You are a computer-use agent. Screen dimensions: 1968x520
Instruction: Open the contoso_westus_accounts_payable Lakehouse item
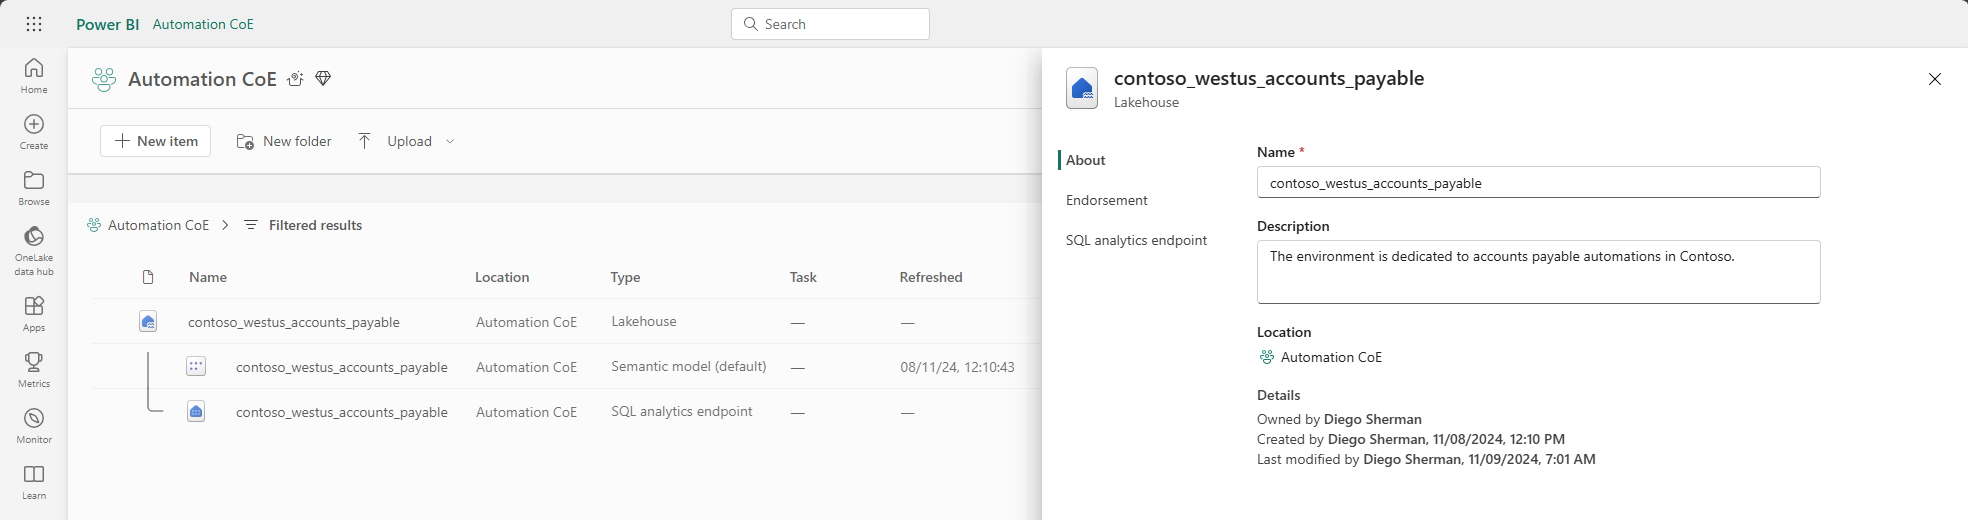click(x=294, y=322)
